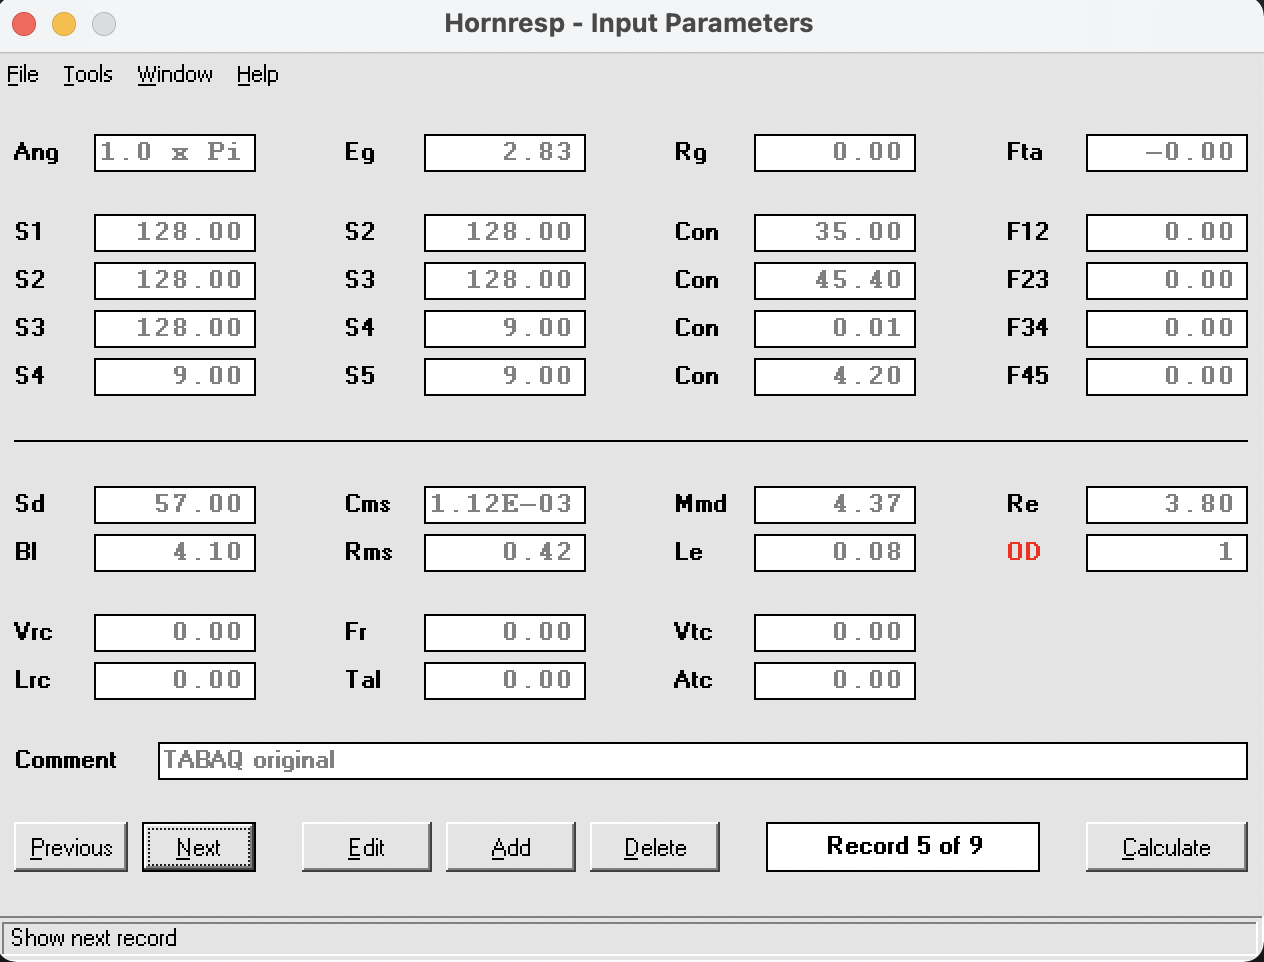The image size is (1264, 962).
Task: Select the Rg input field
Action: [835, 153]
